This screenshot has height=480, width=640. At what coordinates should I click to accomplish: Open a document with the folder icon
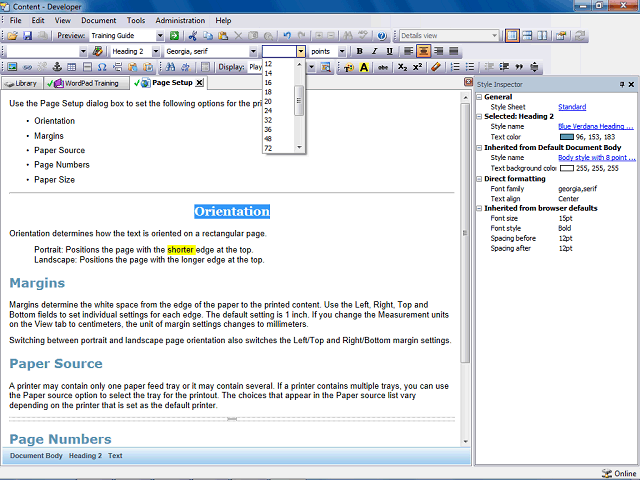[12, 36]
